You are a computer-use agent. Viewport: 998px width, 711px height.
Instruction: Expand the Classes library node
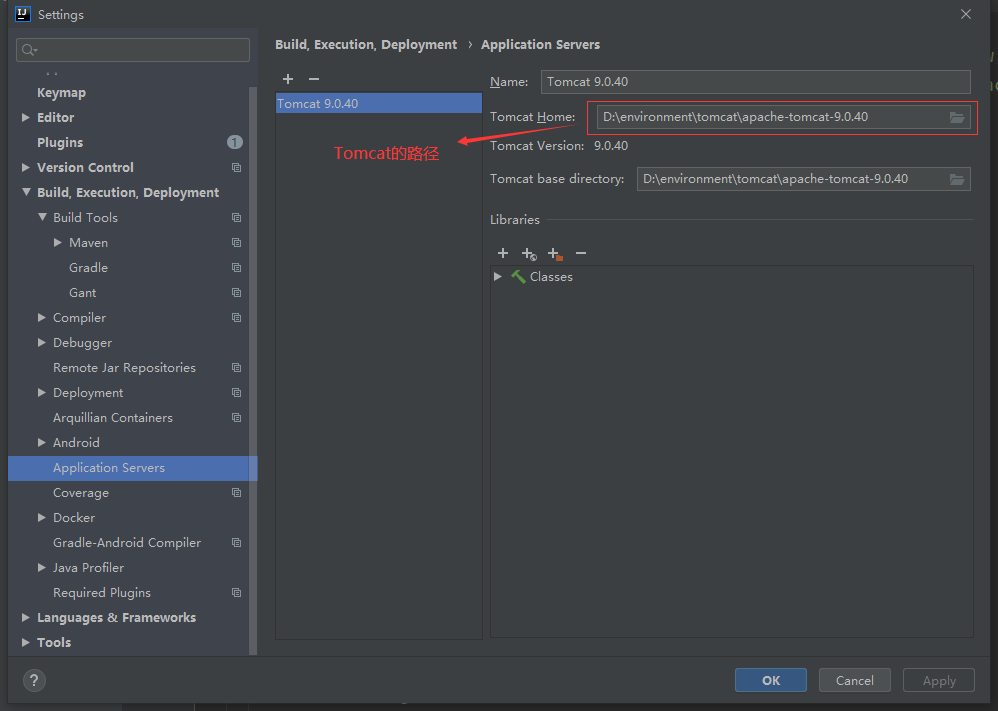(x=498, y=277)
